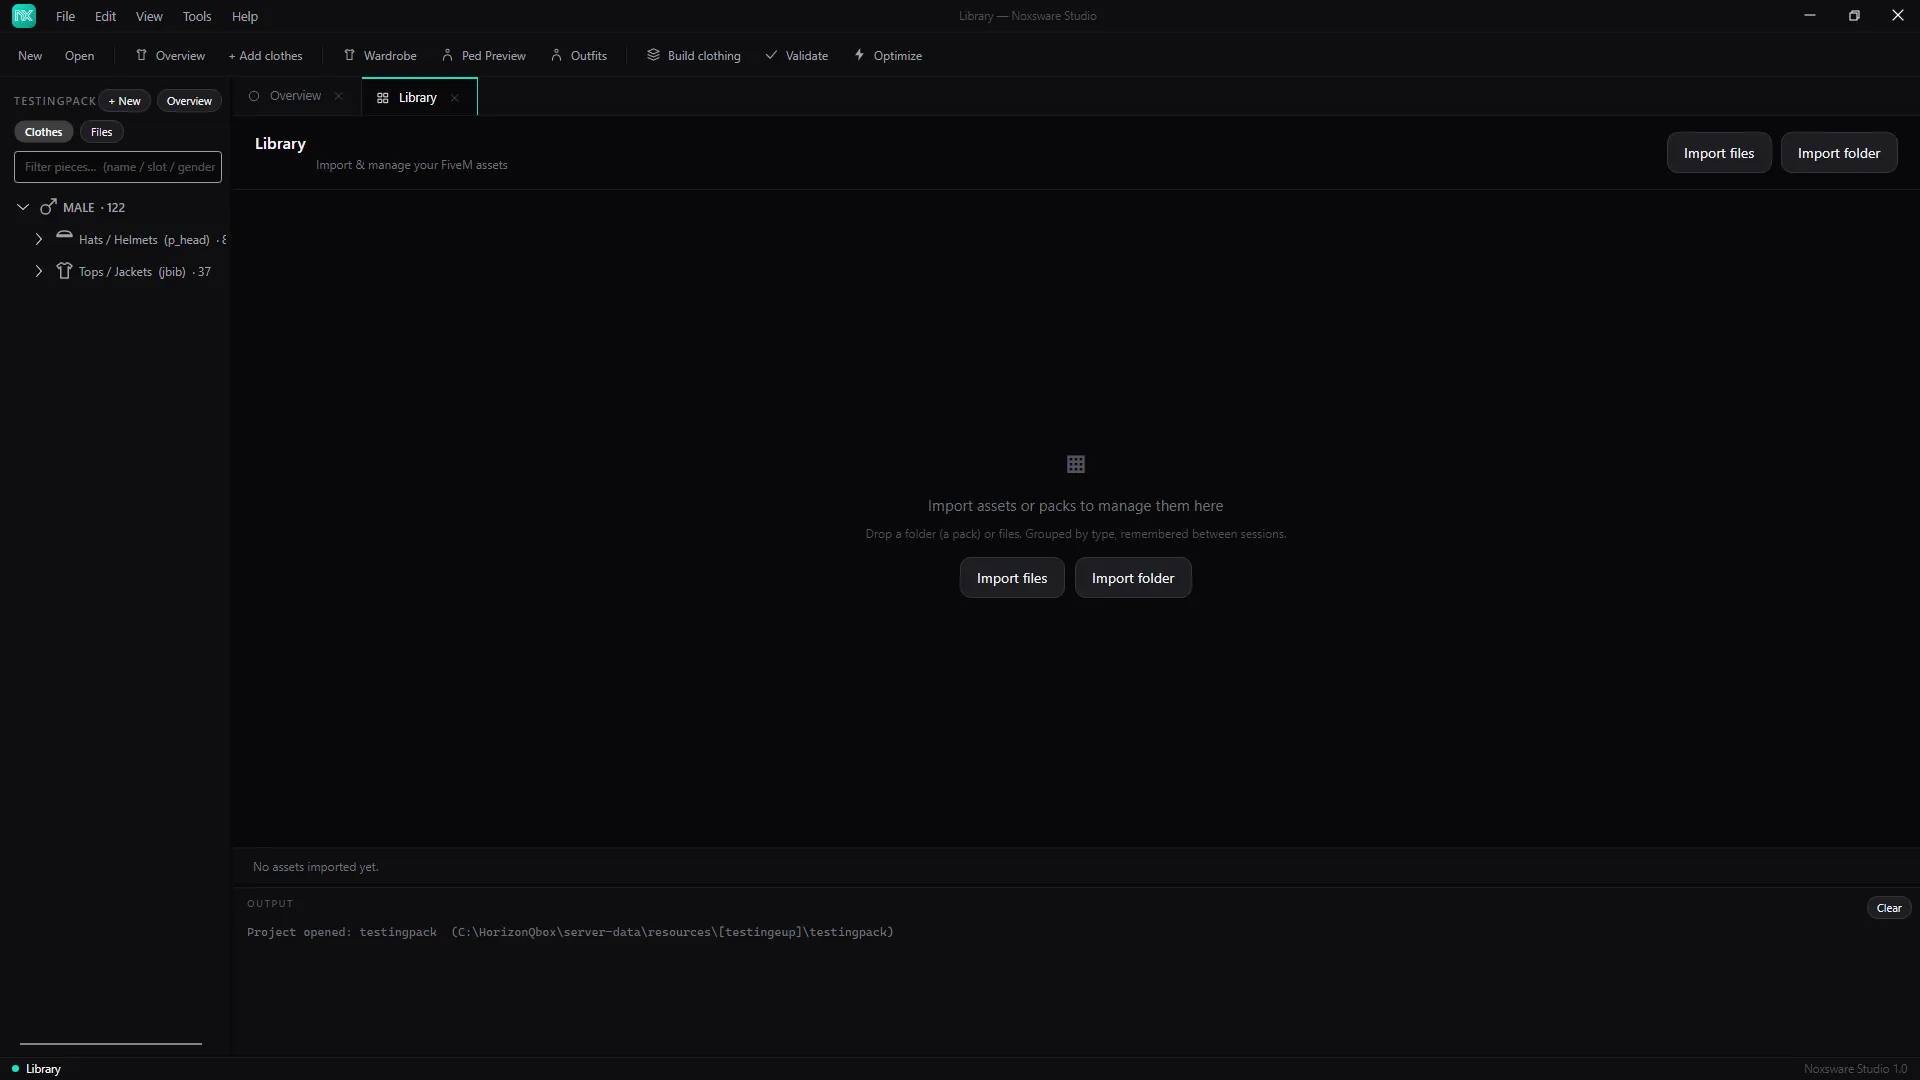Toggle the Clothes view pill
This screenshot has width=1920, height=1080.
43,132
